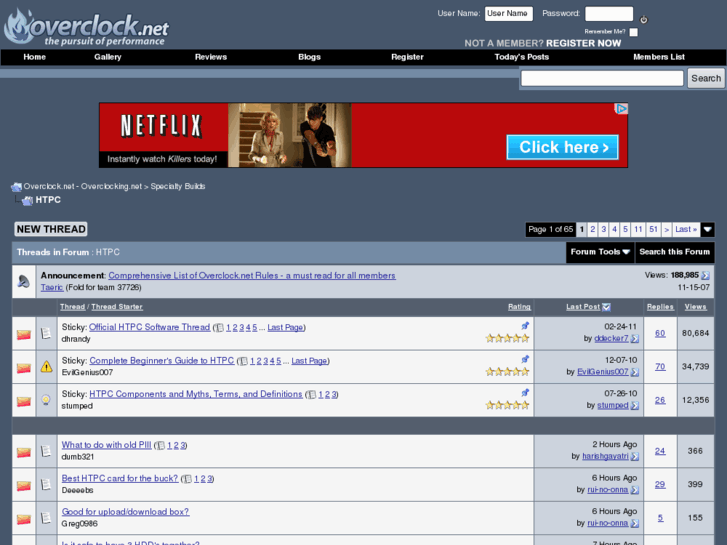The image size is (727, 545).
Task: Sort threads by Replies column
Action: point(660,307)
